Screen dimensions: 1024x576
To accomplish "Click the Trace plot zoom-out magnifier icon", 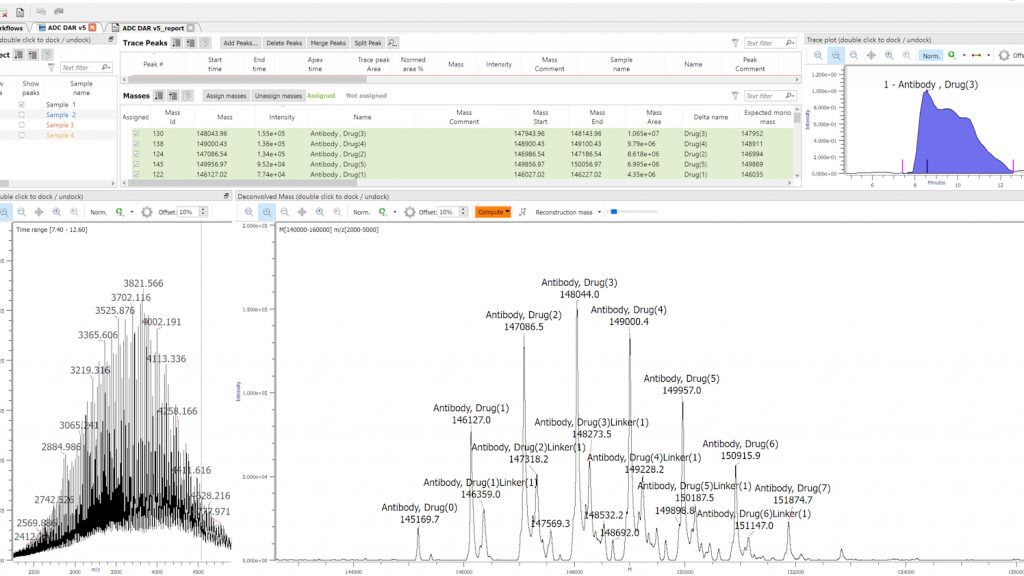I will (853, 56).
